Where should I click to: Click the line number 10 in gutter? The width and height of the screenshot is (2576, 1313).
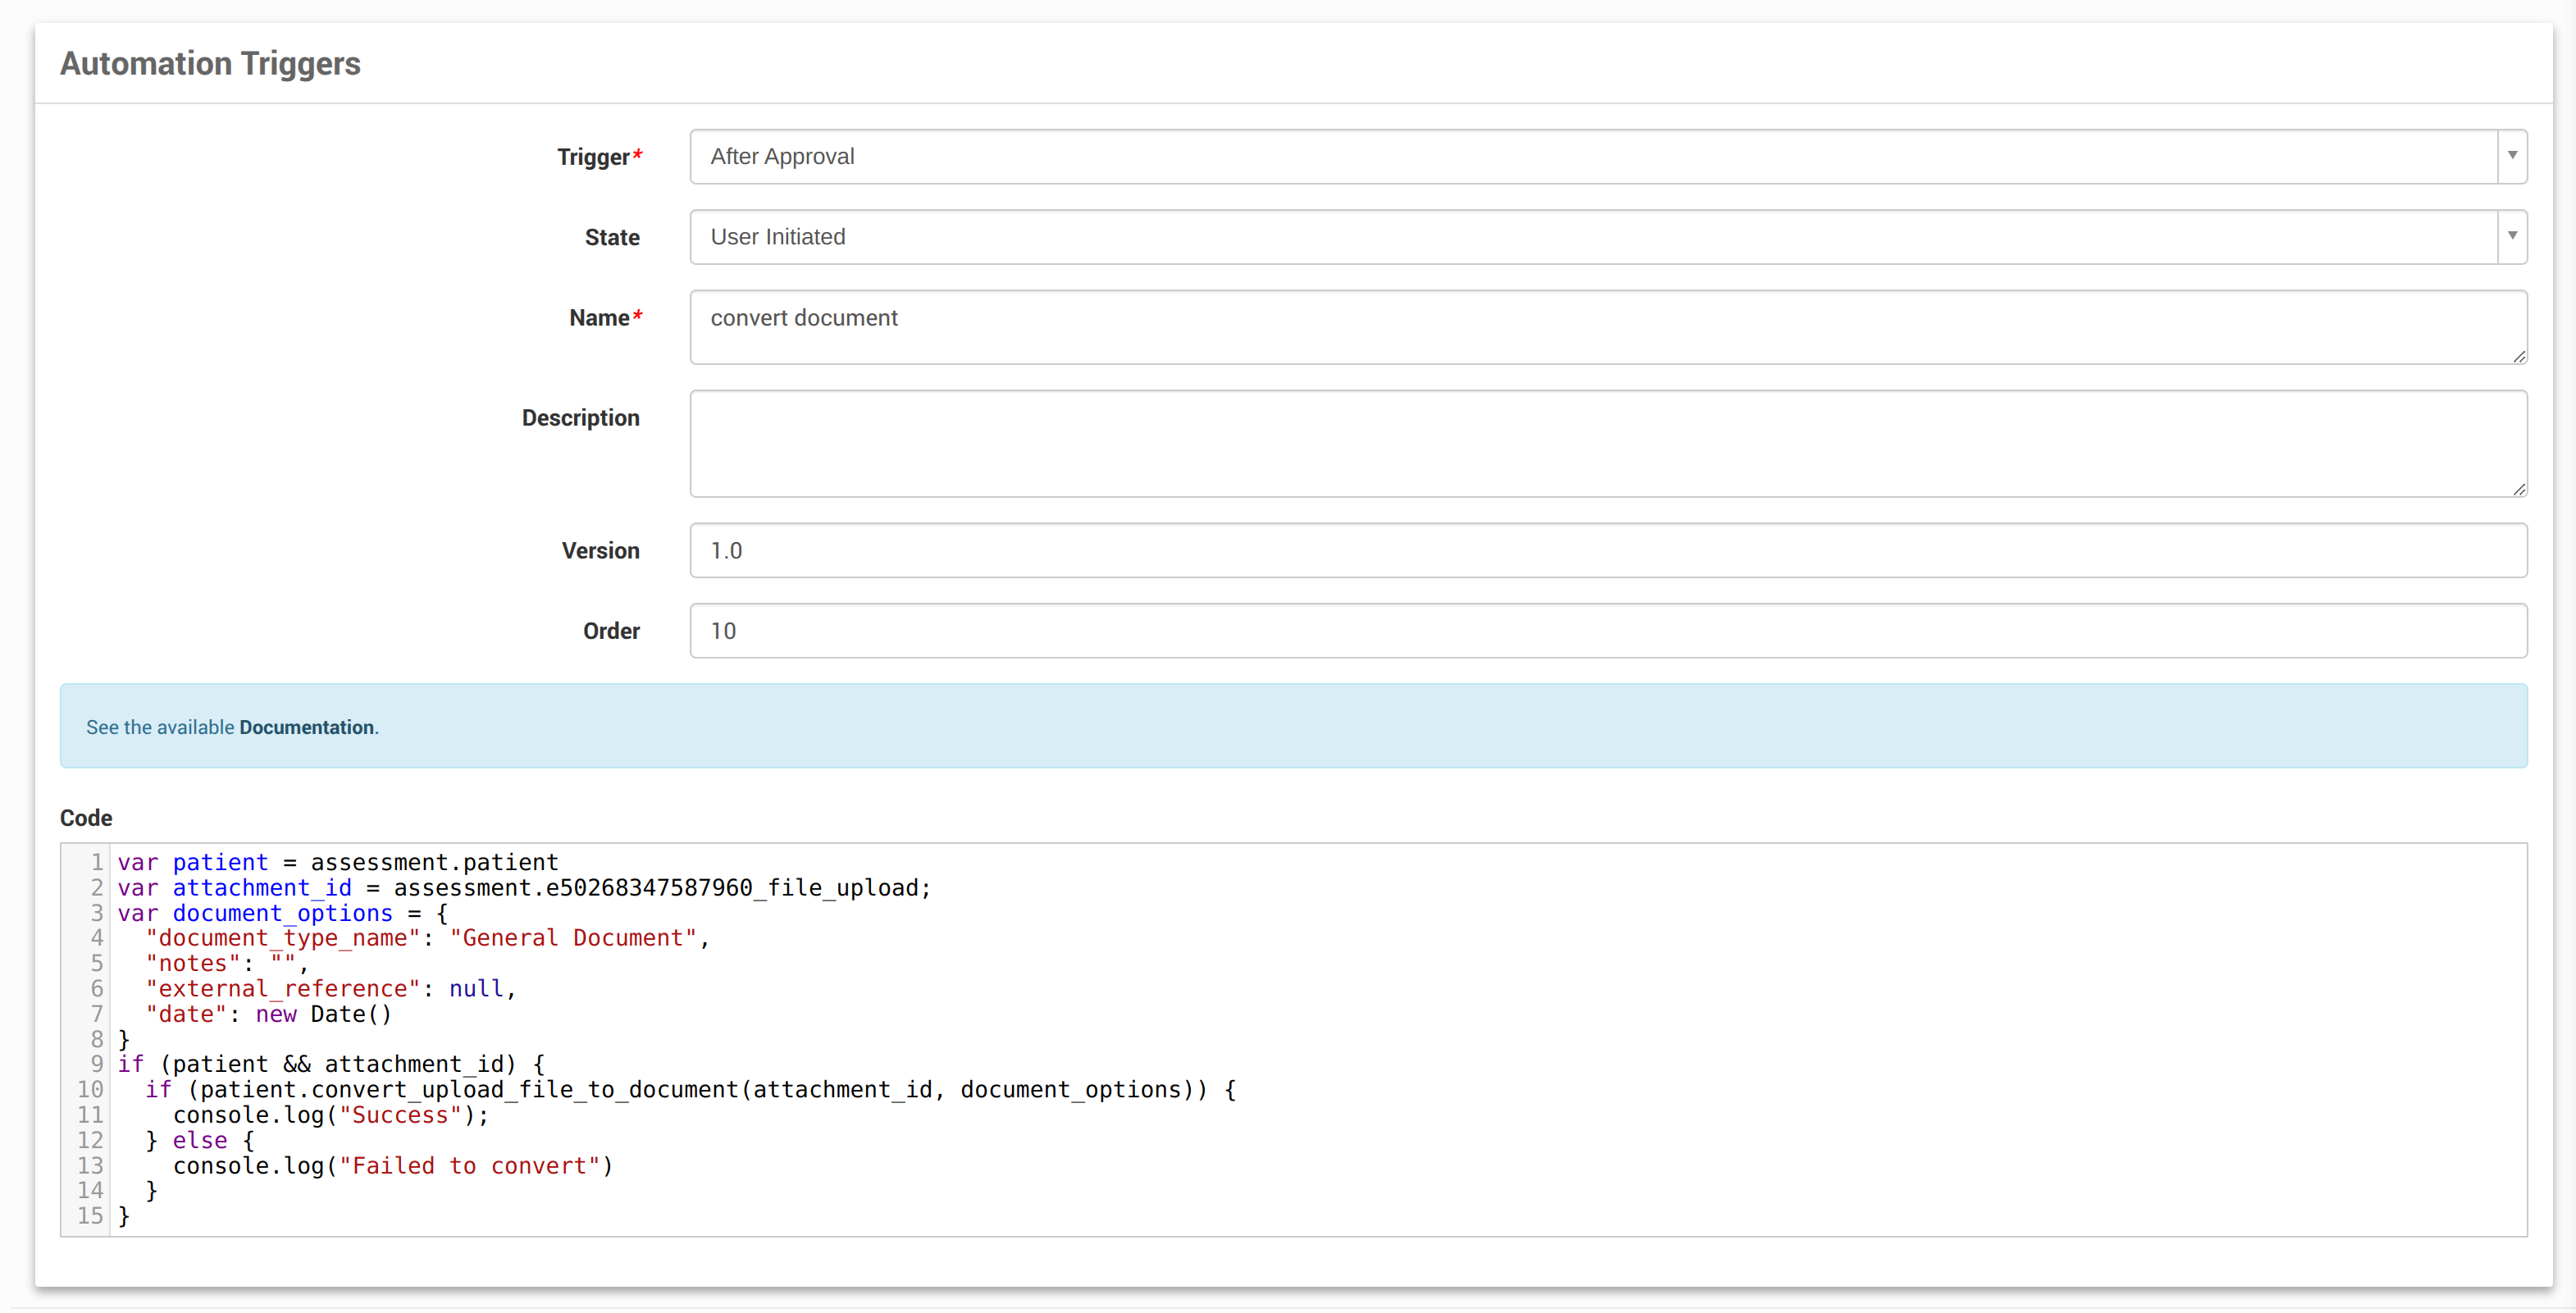pyautogui.click(x=90, y=1089)
